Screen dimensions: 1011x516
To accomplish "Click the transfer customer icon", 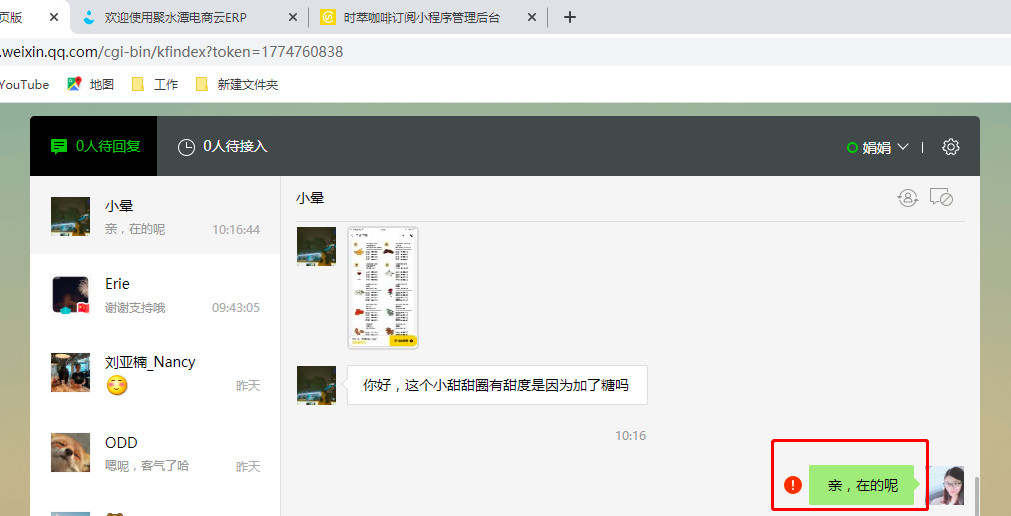I will tap(908, 197).
